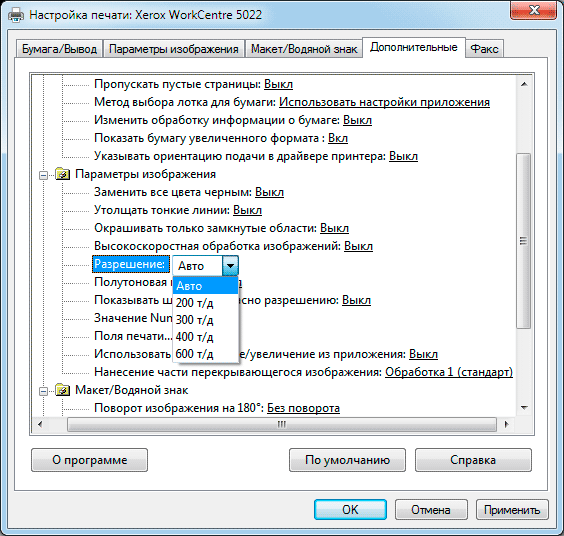
Task: Click horizontal scrollbar right arrow
Action: (x=506, y=424)
